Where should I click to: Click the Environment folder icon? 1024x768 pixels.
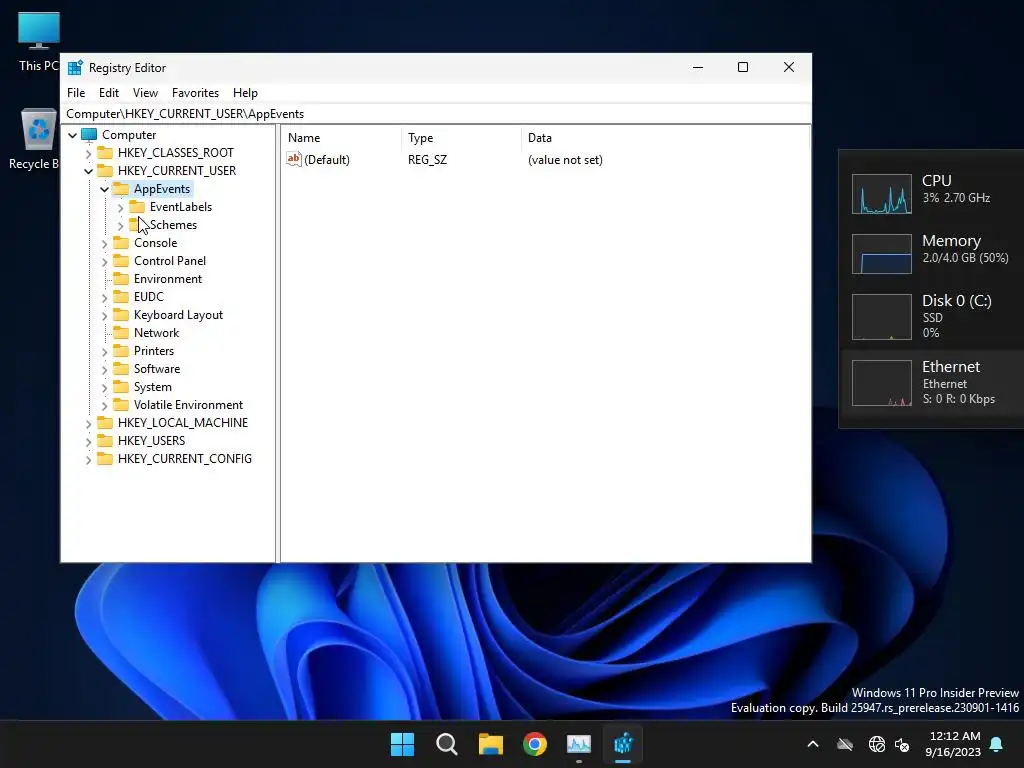pyautogui.click(x=121, y=279)
